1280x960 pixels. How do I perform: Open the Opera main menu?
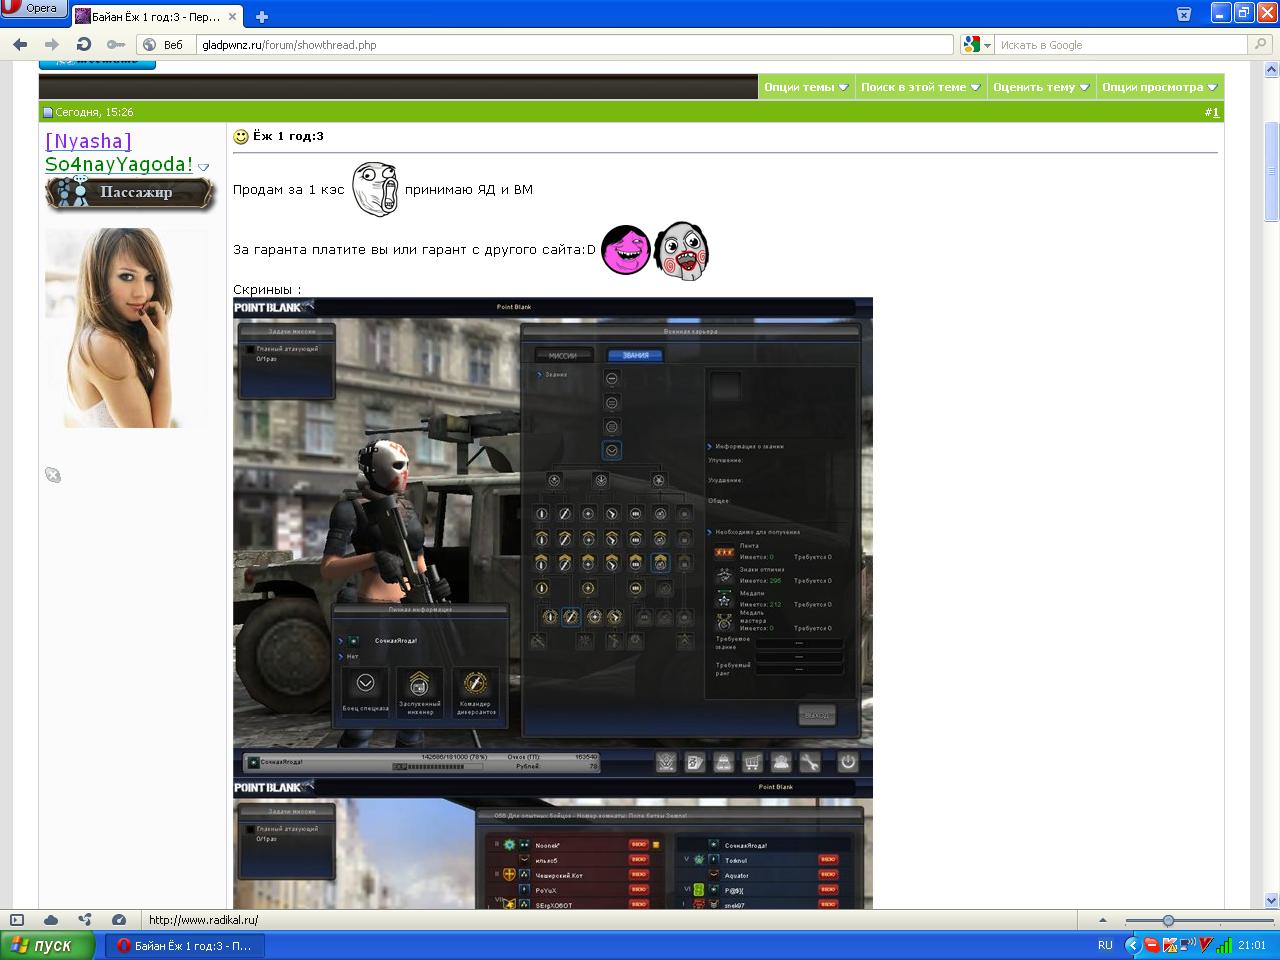tap(34, 9)
